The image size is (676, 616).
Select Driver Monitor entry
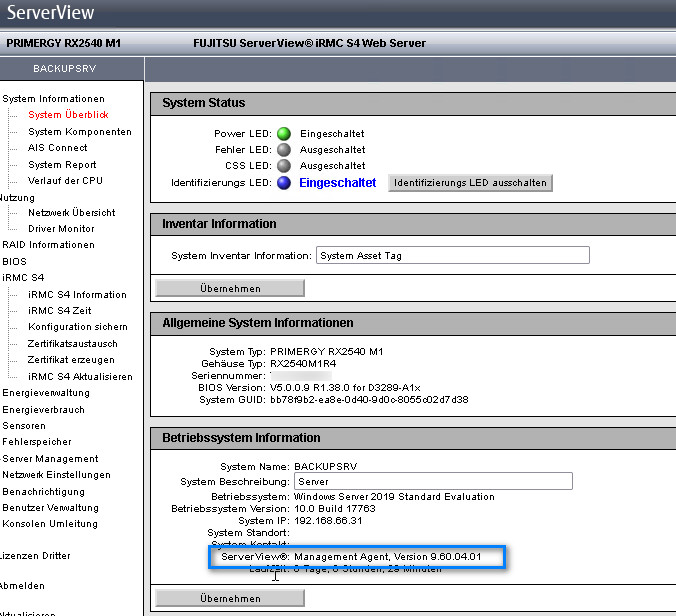point(61,228)
